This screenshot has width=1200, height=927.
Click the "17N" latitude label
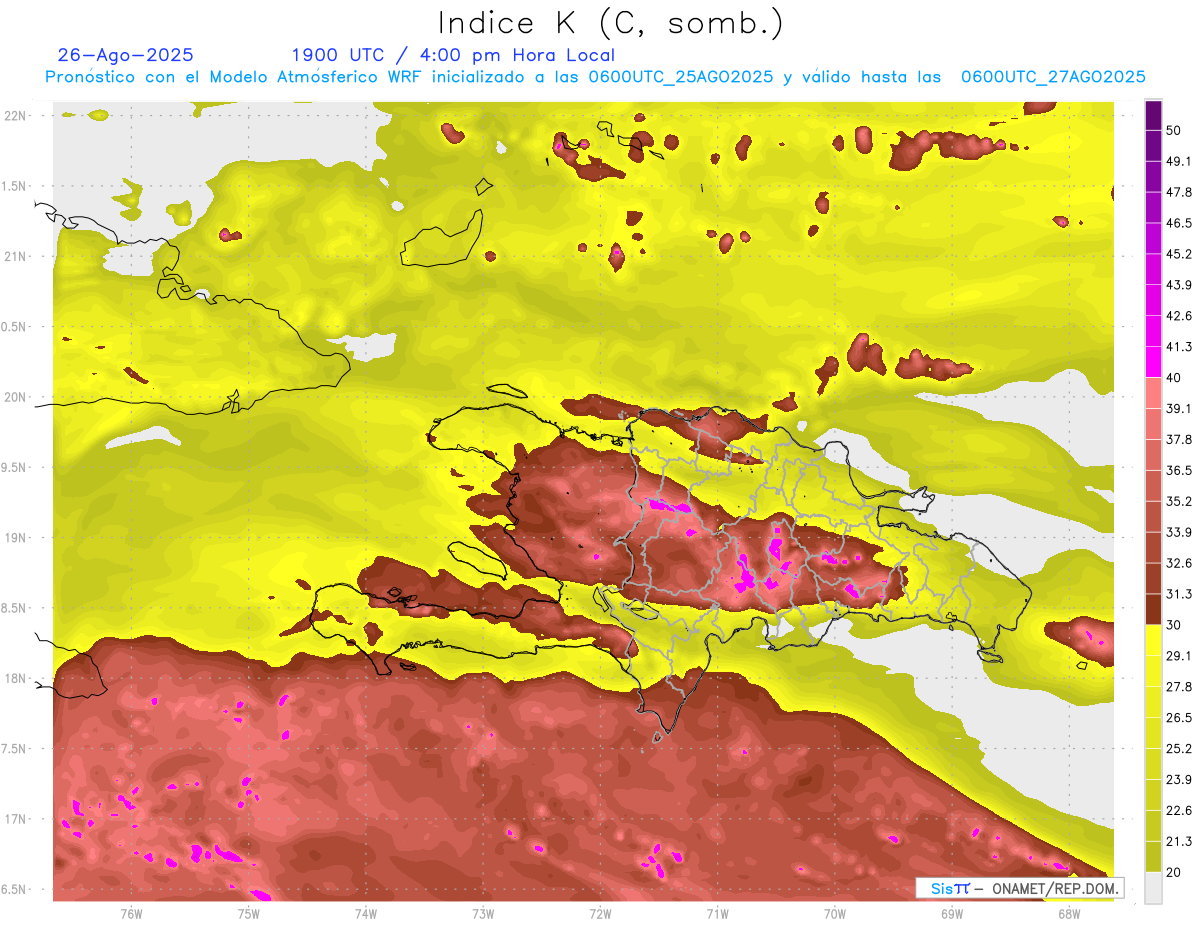(x=15, y=819)
